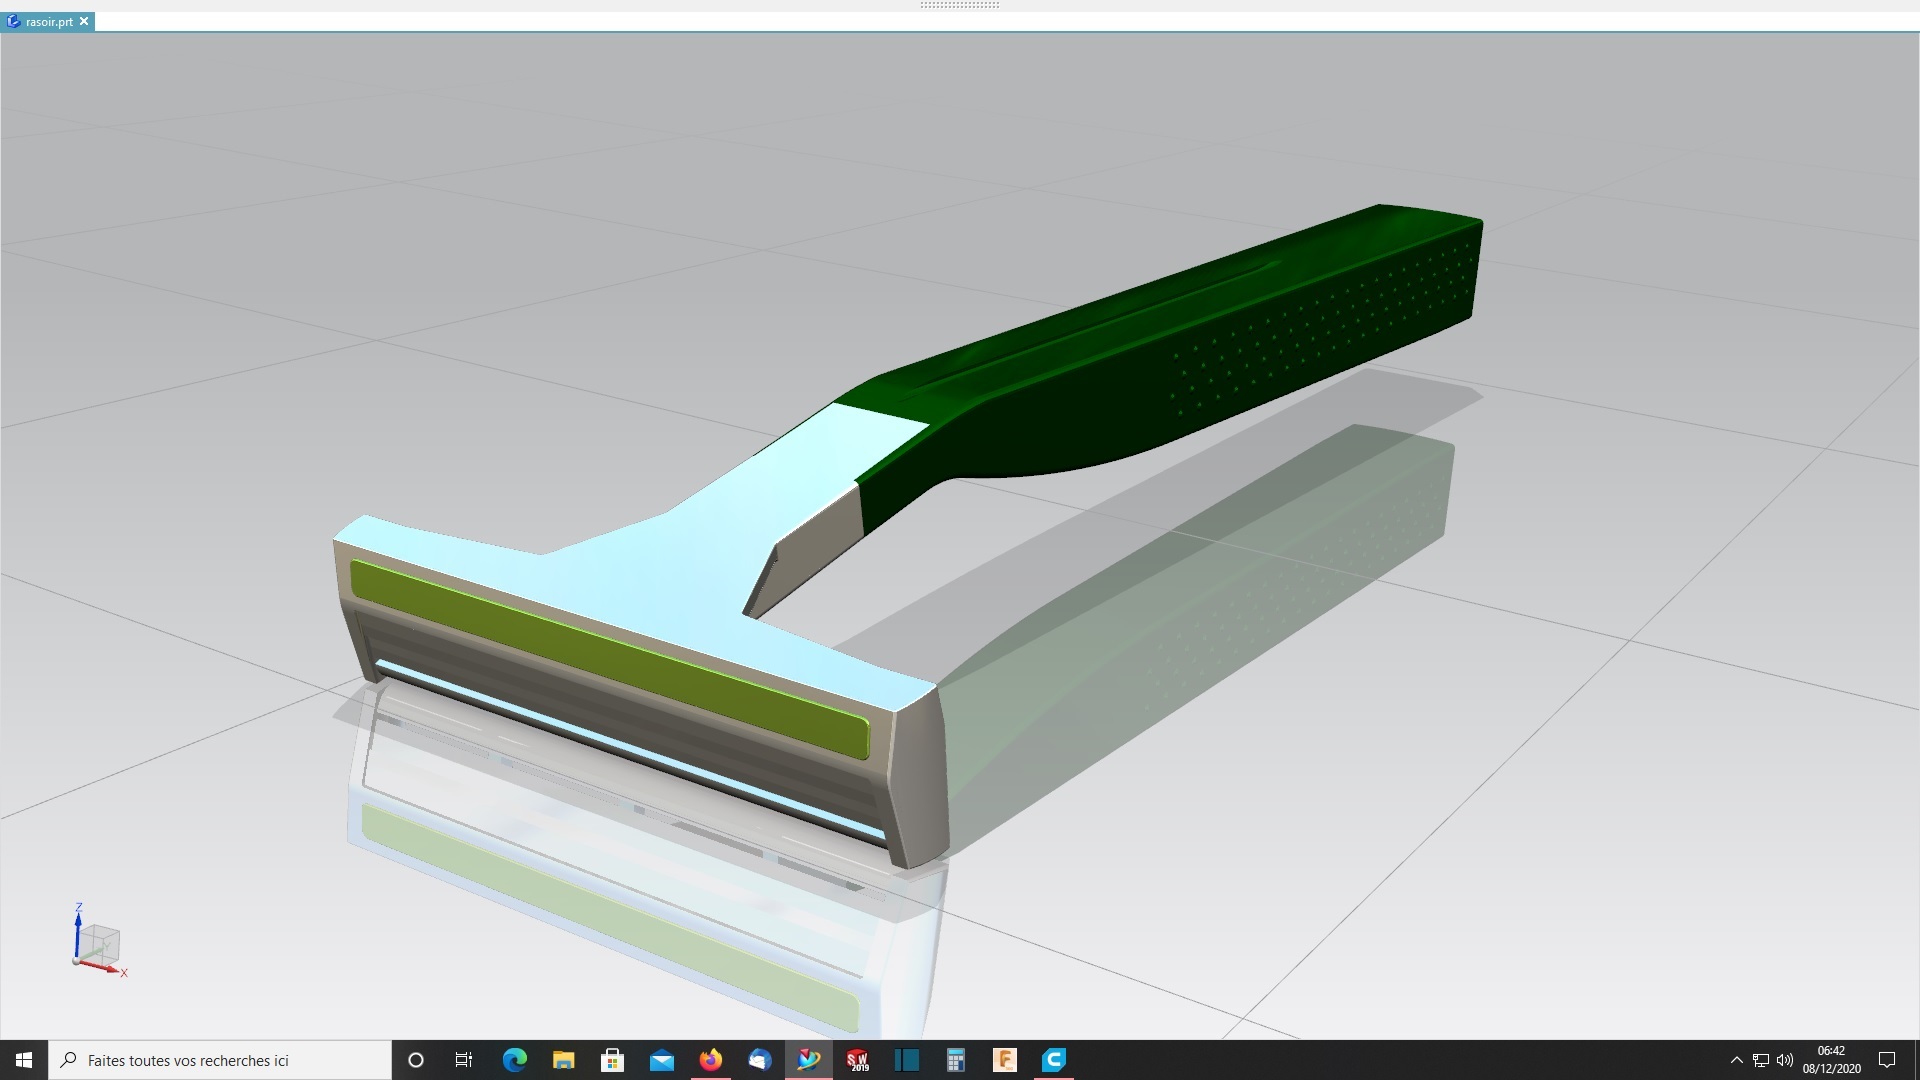
Task: Open the Calculator taskbar icon
Action: (956, 1060)
